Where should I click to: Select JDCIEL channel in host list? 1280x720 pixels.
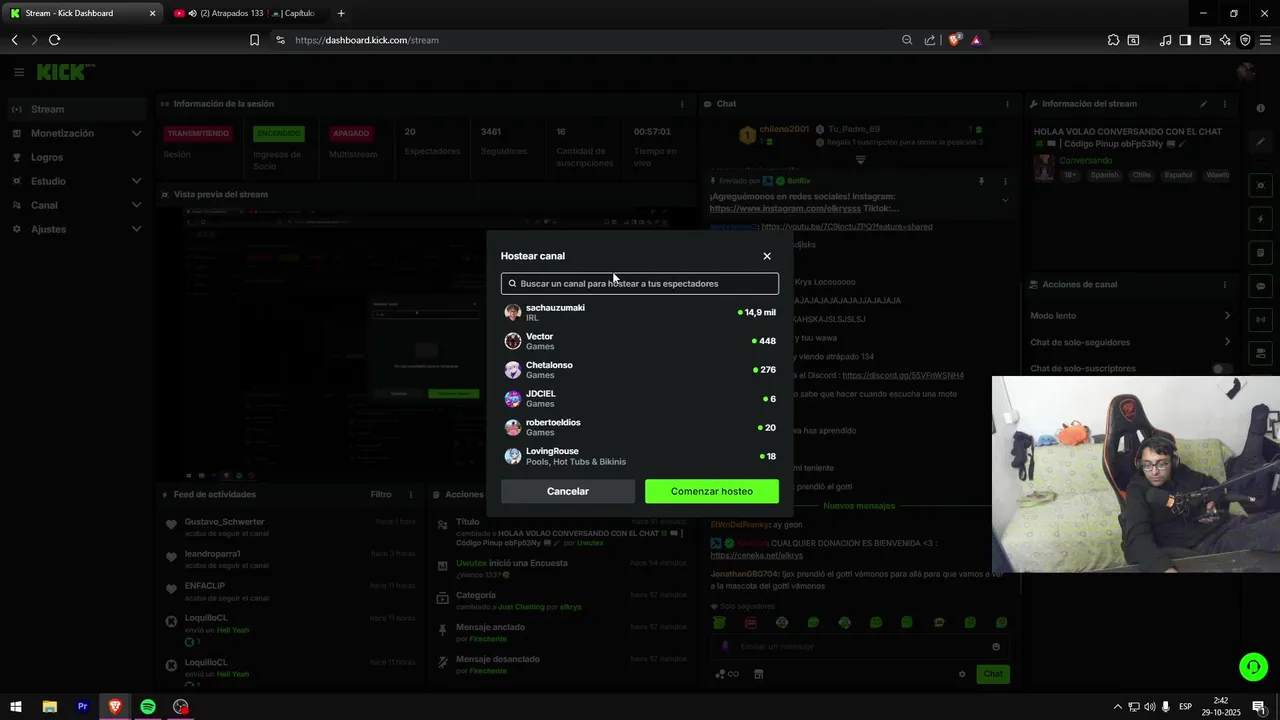[640, 398]
